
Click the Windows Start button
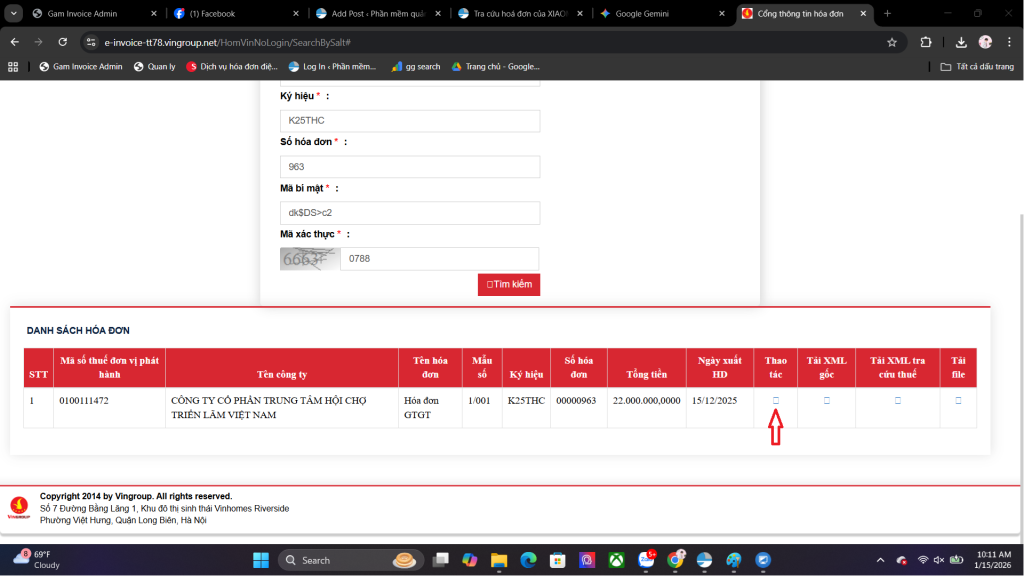click(260, 560)
